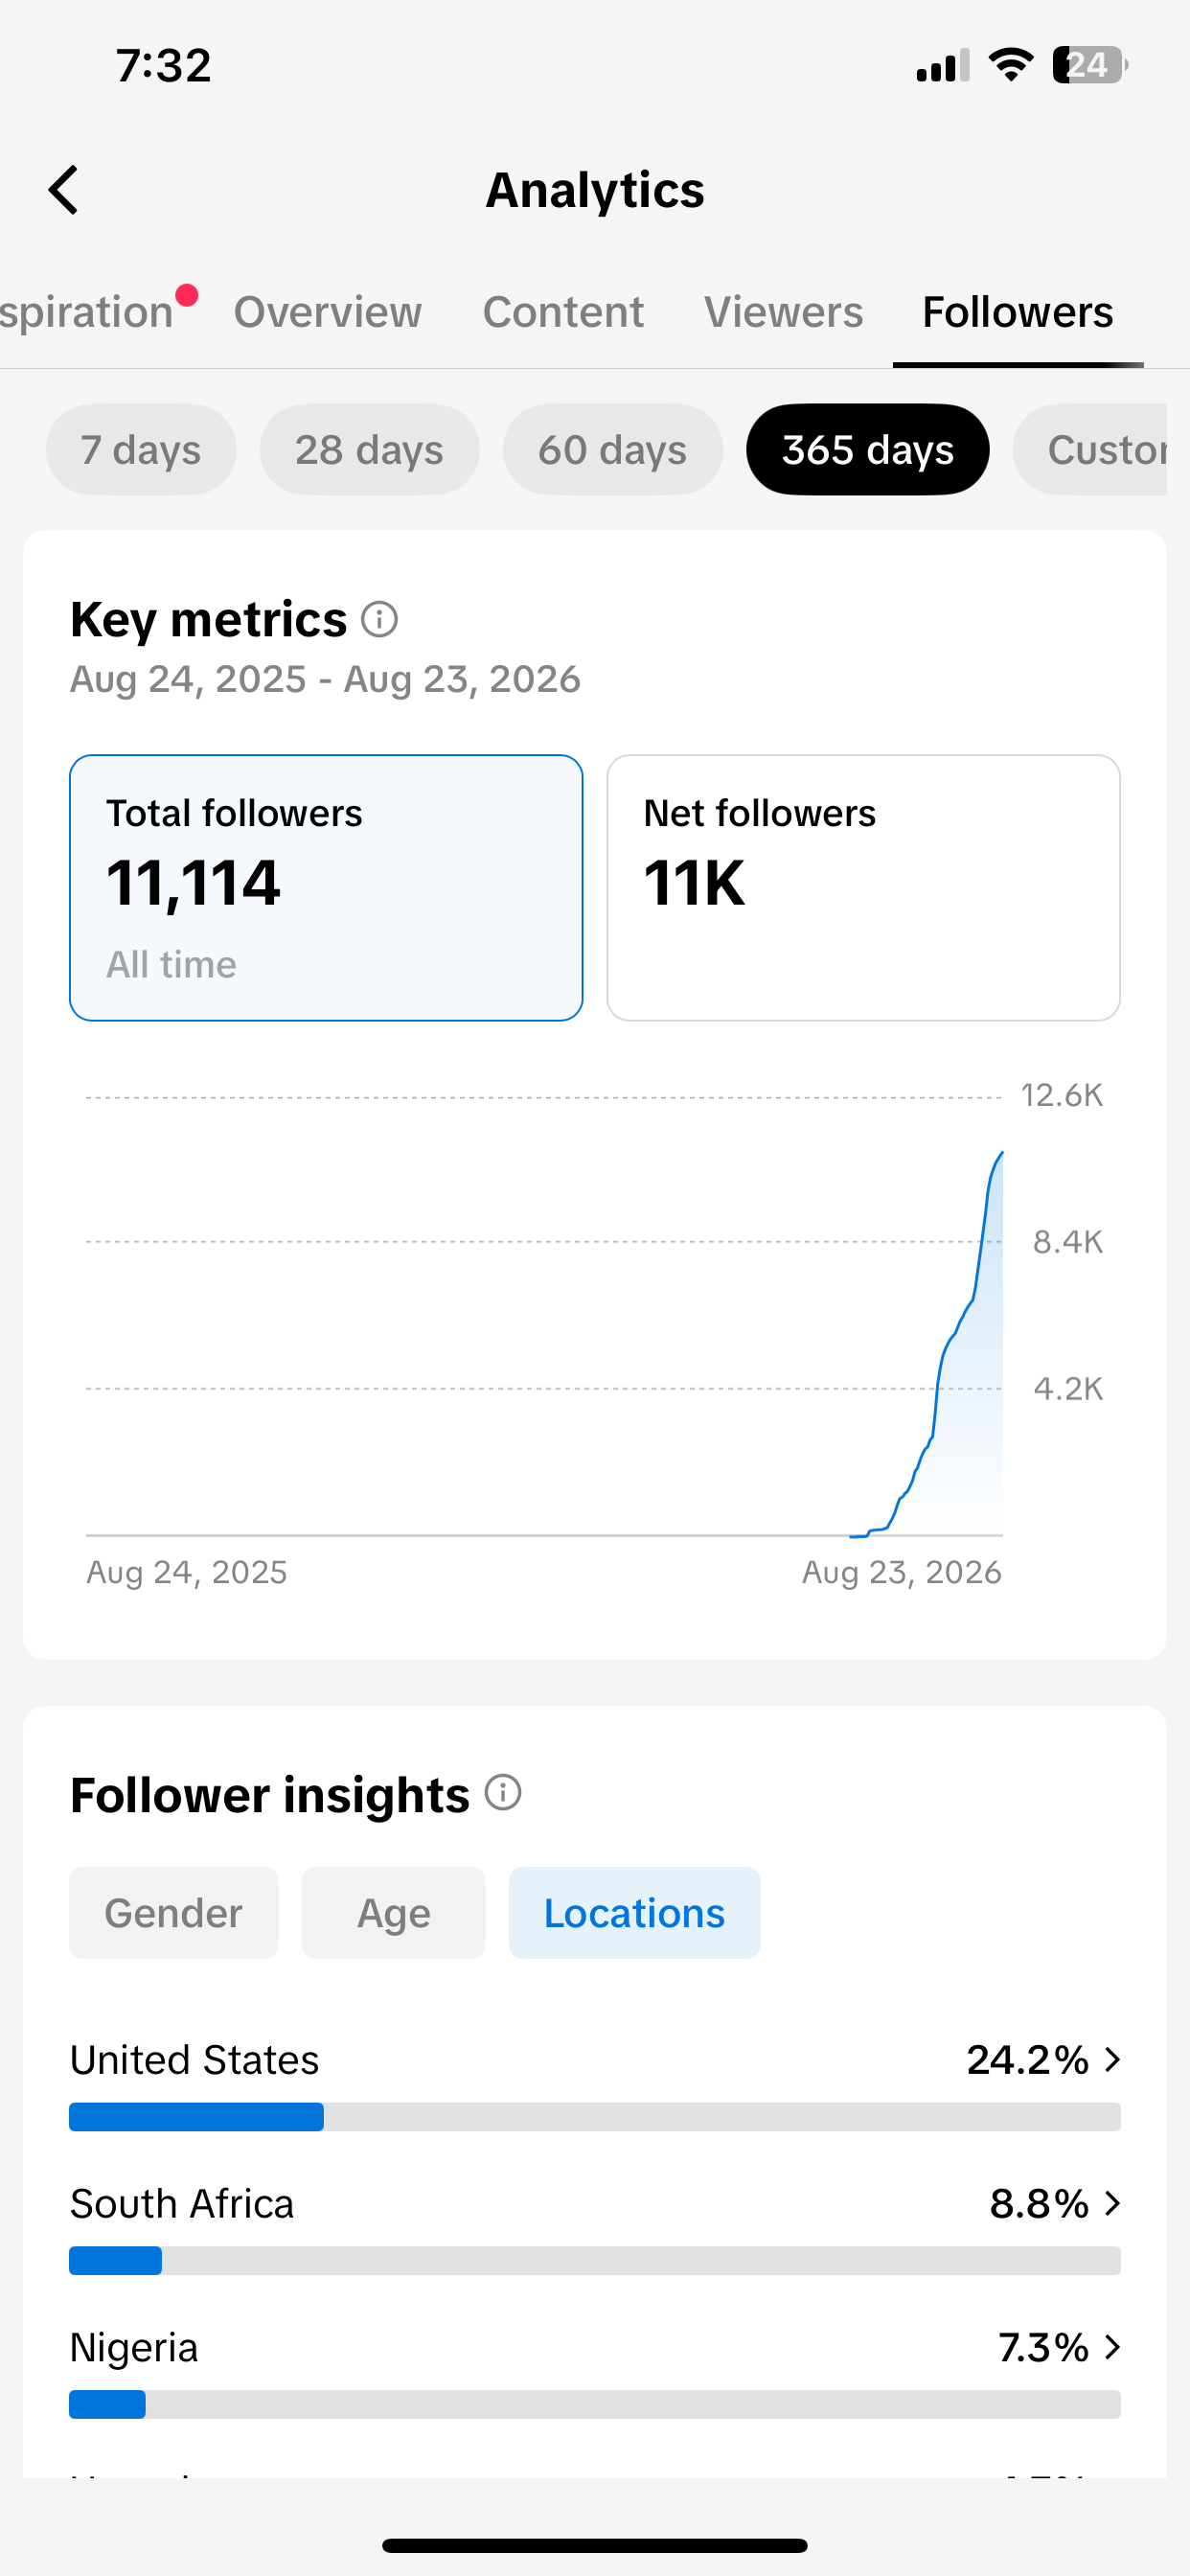The width and height of the screenshot is (1190, 2576).
Task: Expand Nigeria location details chevron
Action: [1112, 2348]
